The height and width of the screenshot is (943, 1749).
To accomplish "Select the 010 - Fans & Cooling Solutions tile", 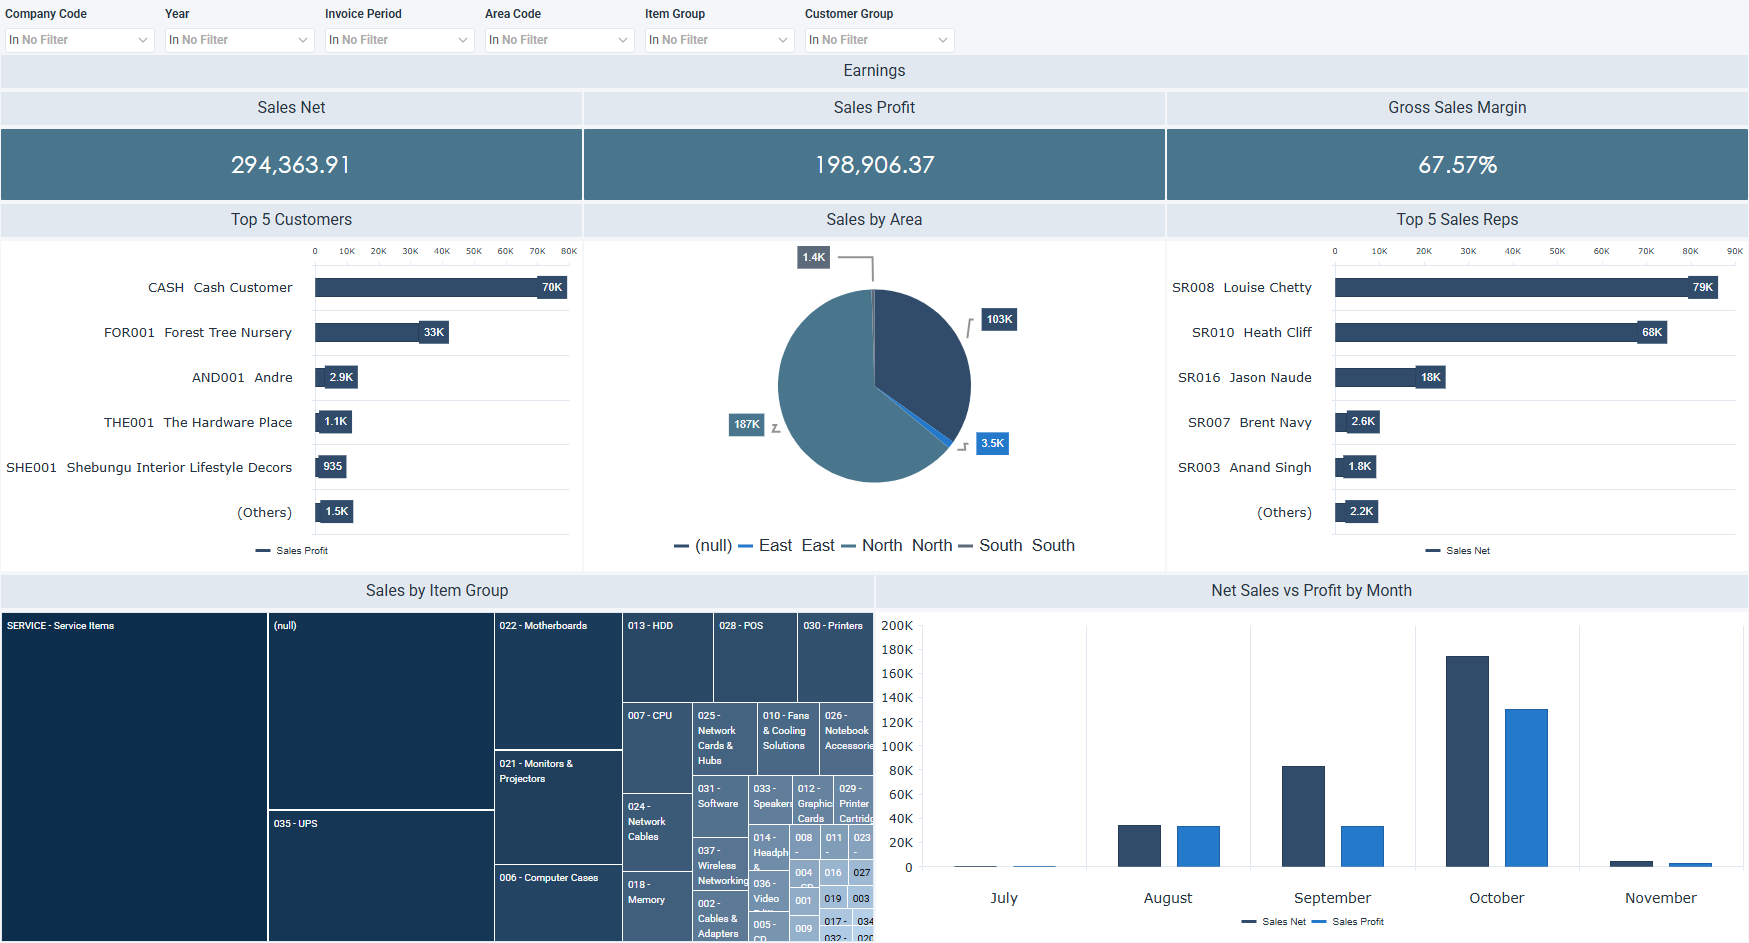I will pyautogui.click(x=789, y=739).
